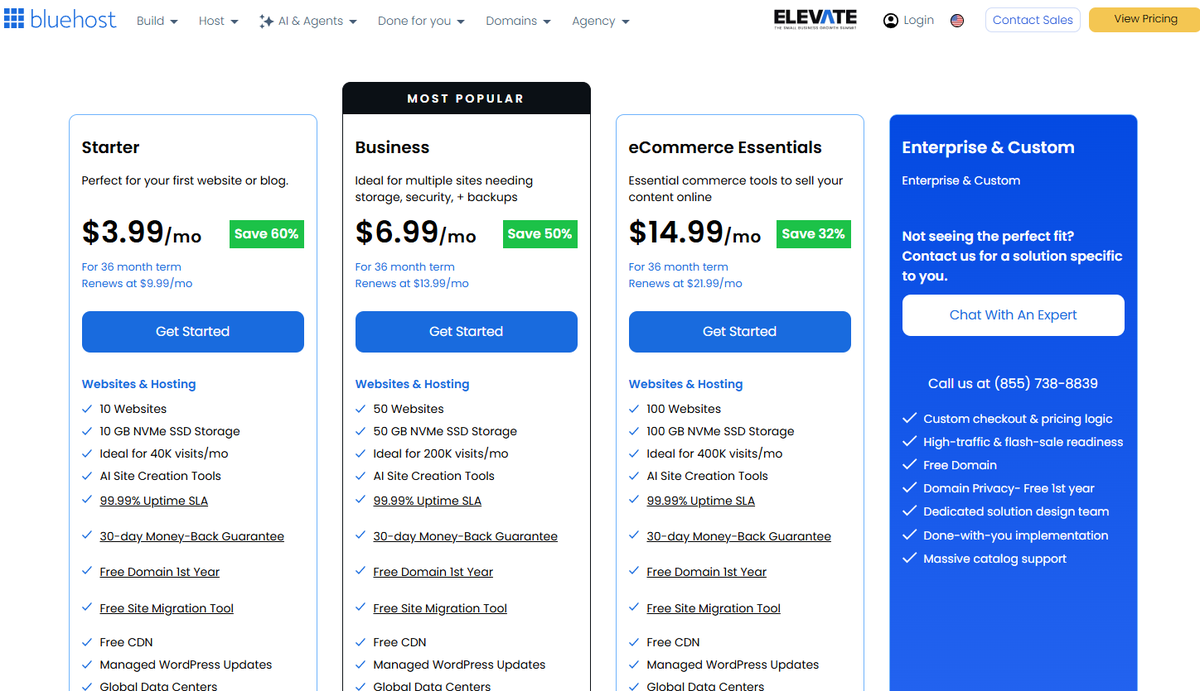This screenshot has height=691, width=1200.
Task: Open Starter 30-day Money-Back Guarantee link
Action: click(x=192, y=537)
